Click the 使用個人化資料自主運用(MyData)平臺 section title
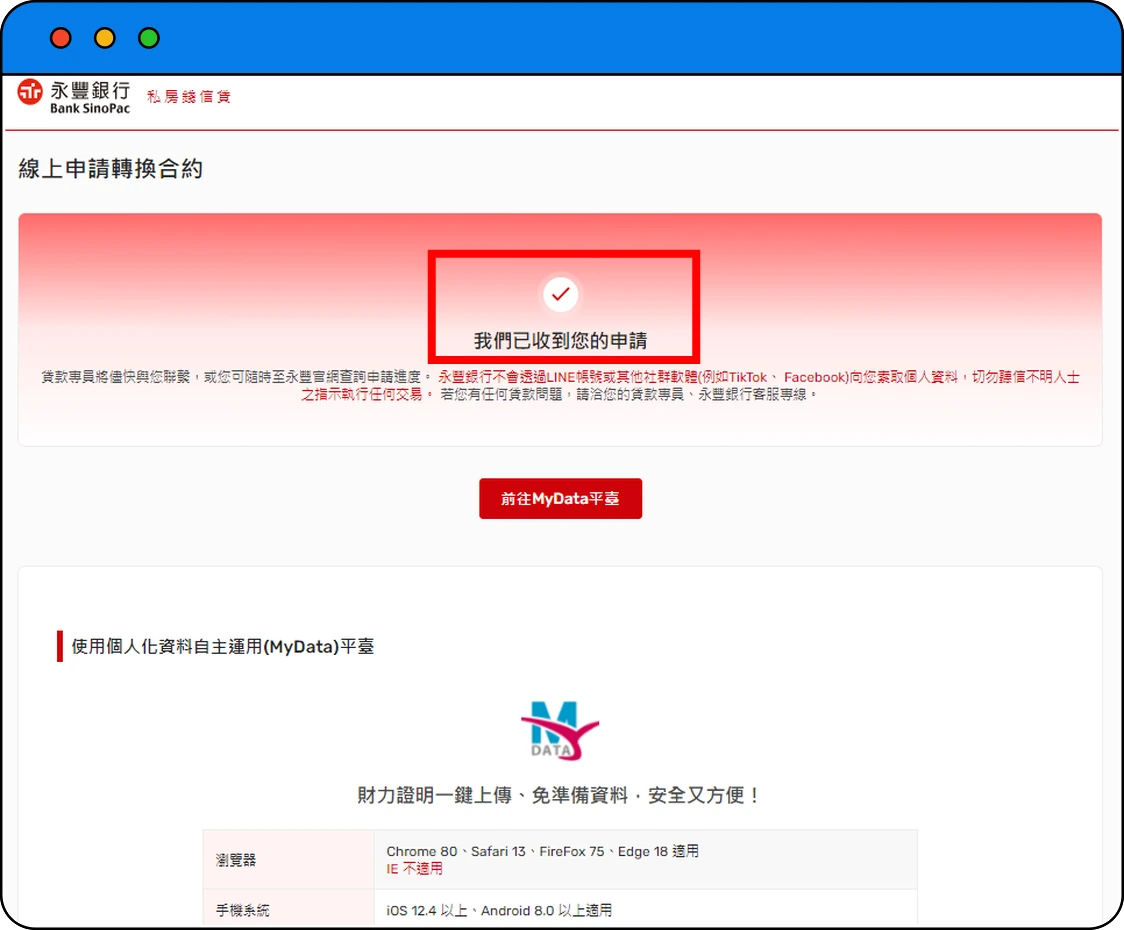The height and width of the screenshot is (930, 1124). coord(223,647)
